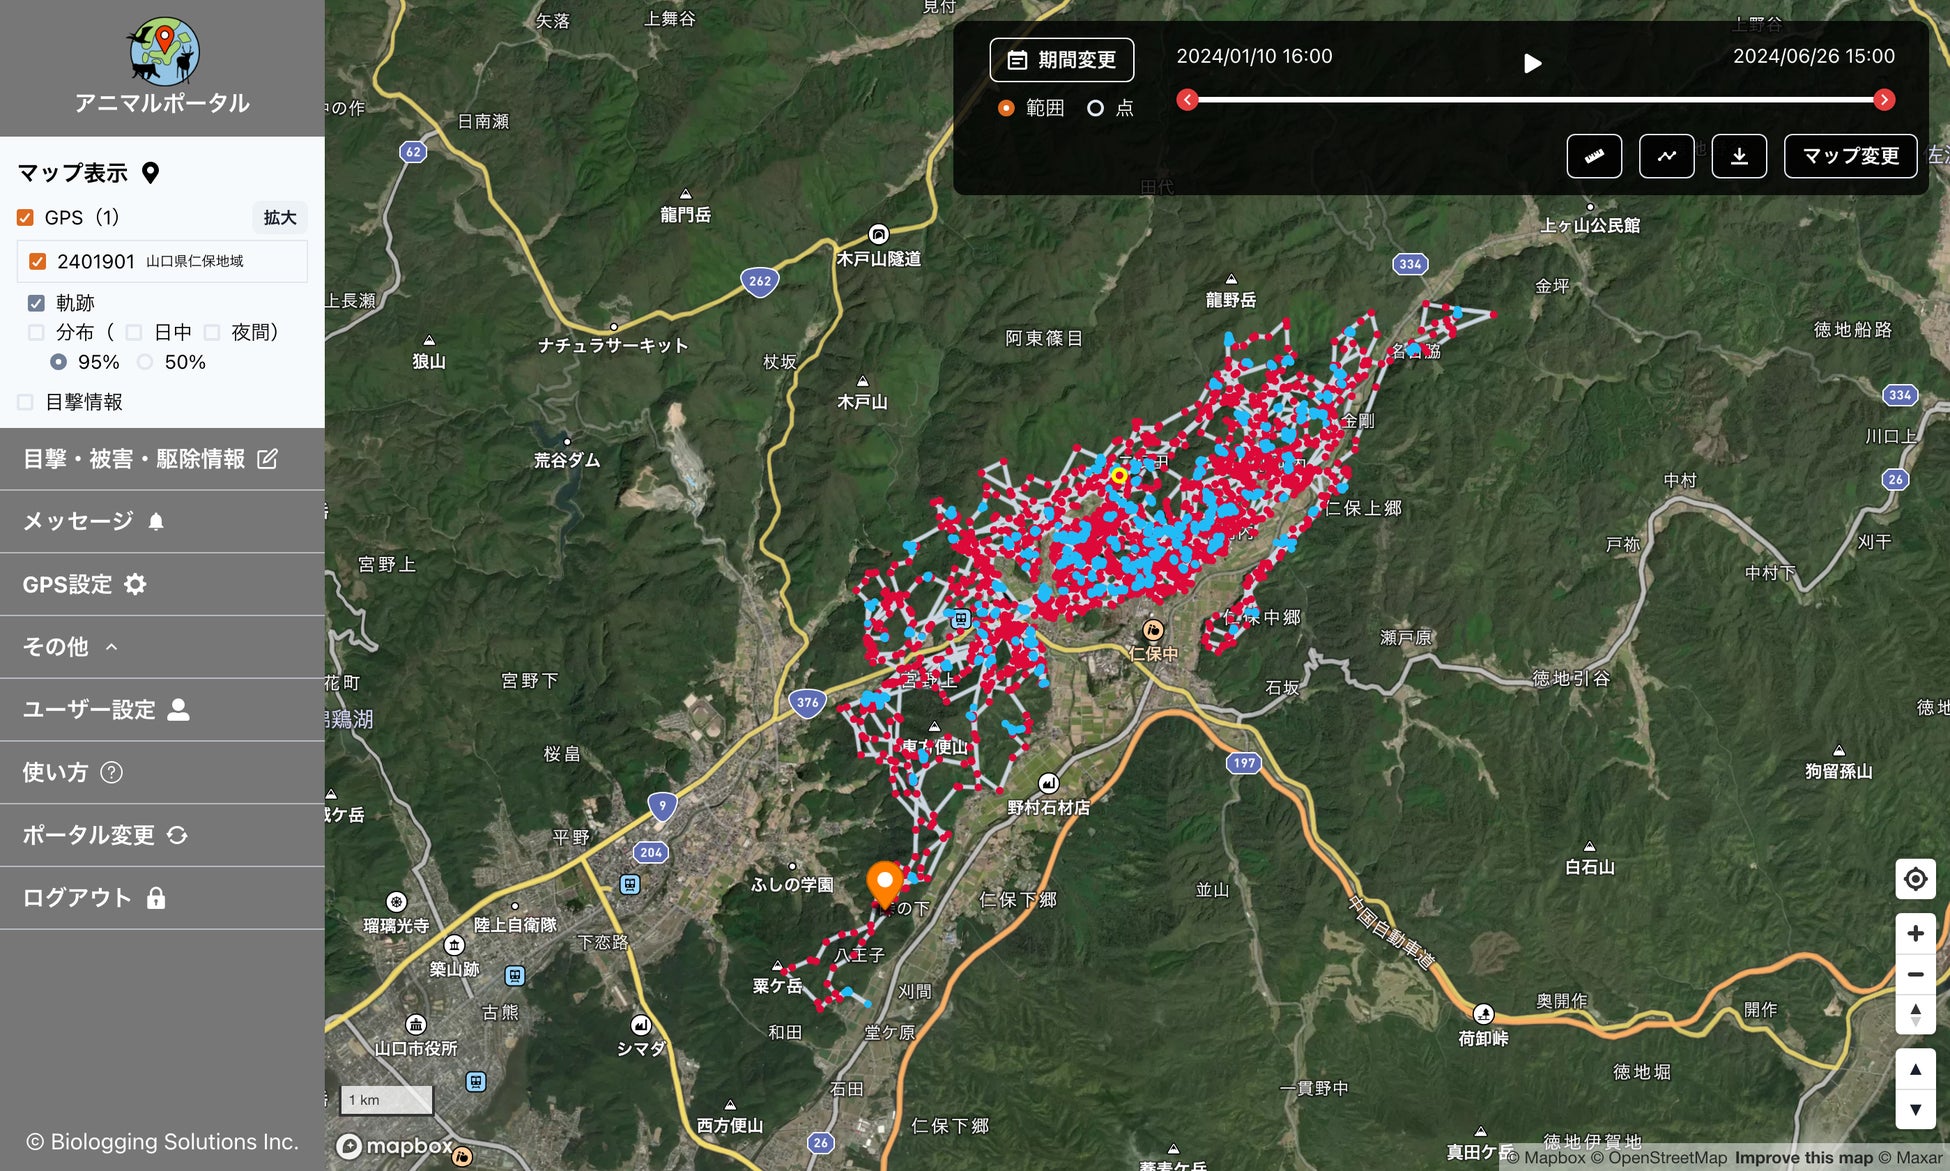Viewport: 1950px width, 1171px height.
Task: Step timeline start with left red arrow
Action: (x=1187, y=100)
